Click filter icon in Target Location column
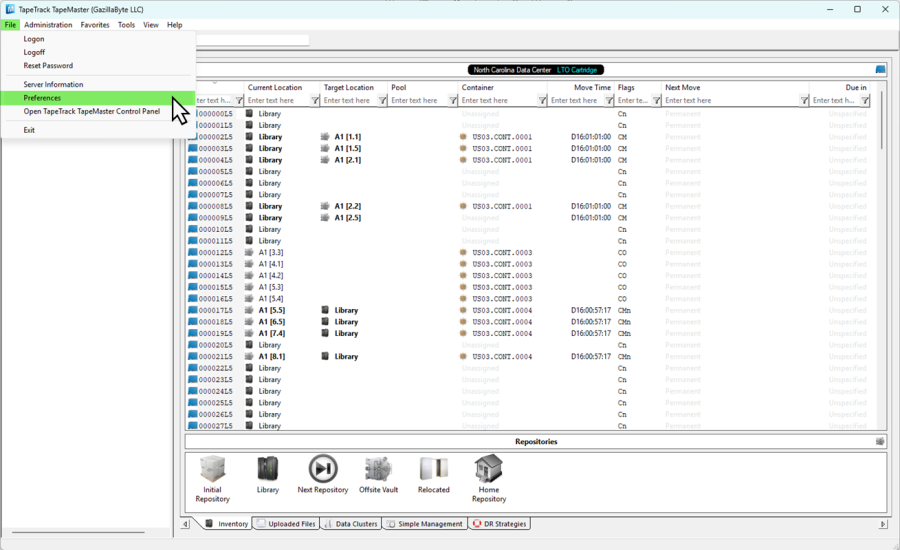Image resolution: width=900 pixels, height=550 pixels. (382, 100)
